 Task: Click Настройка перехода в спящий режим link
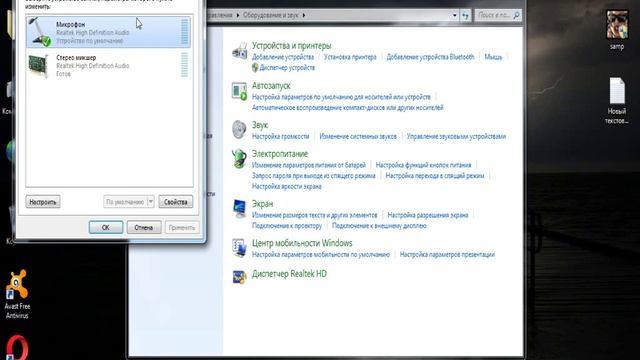coord(435,176)
